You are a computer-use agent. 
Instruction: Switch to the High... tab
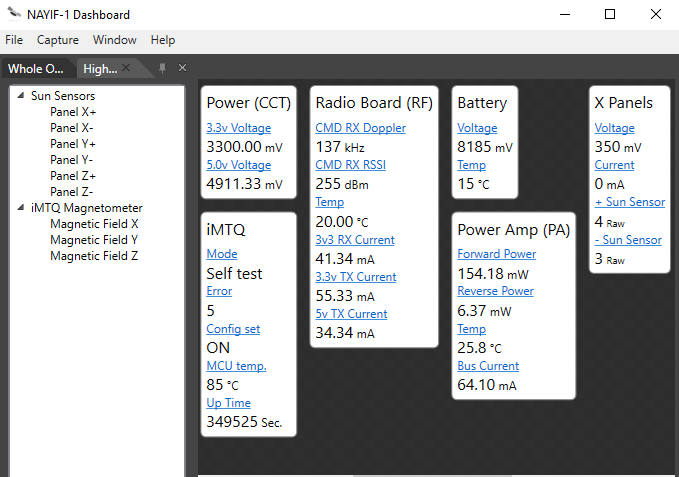click(100, 69)
